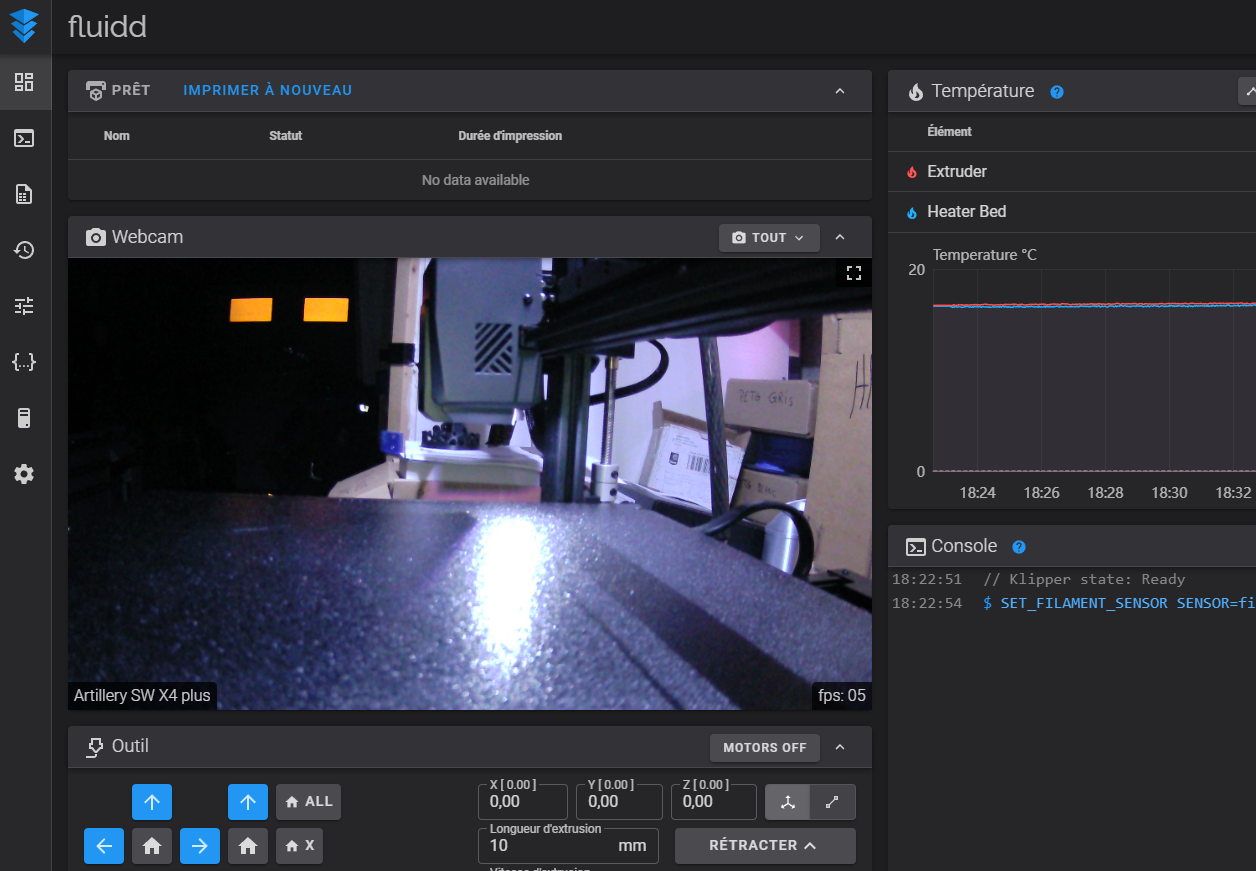This screenshot has width=1256, height=871.
Task: Open the Console page from the sidebar
Action: pyautogui.click(x=24, y=138)
